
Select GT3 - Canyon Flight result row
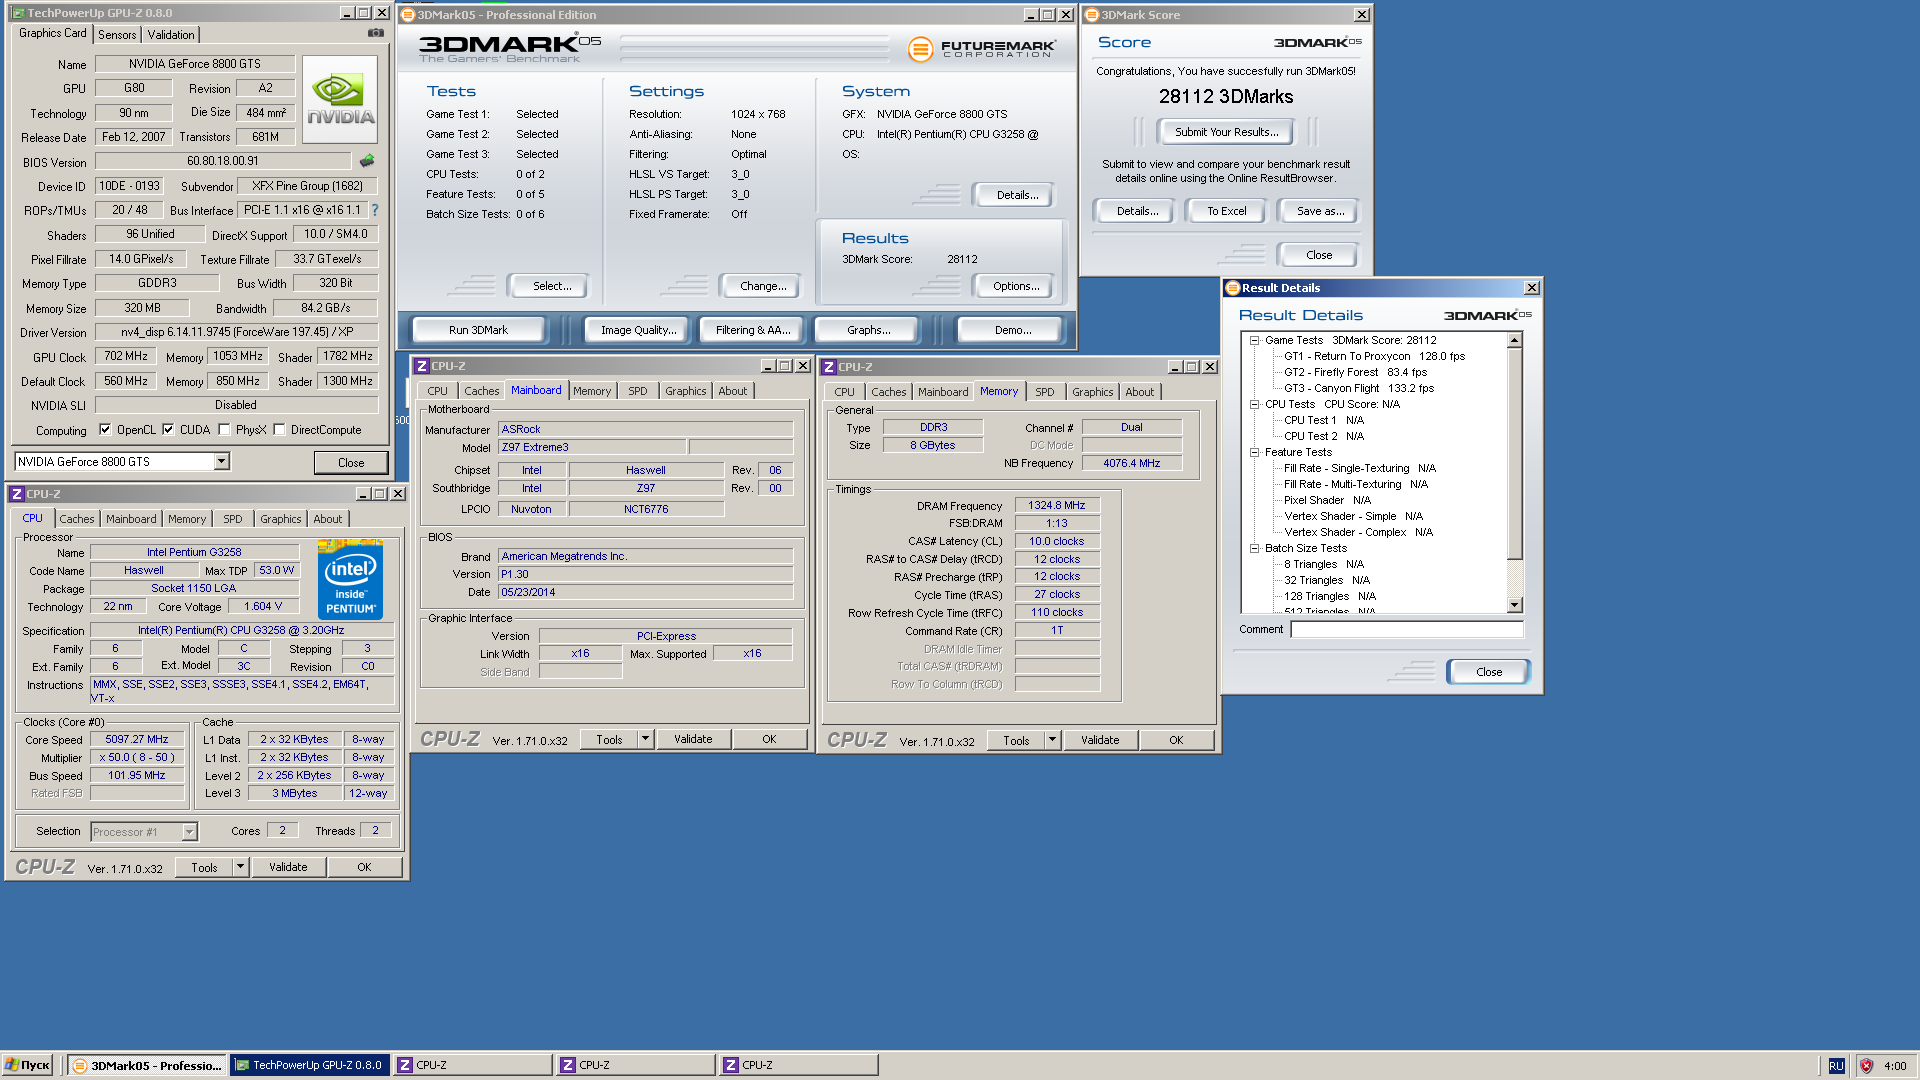tap(1358, 388)
